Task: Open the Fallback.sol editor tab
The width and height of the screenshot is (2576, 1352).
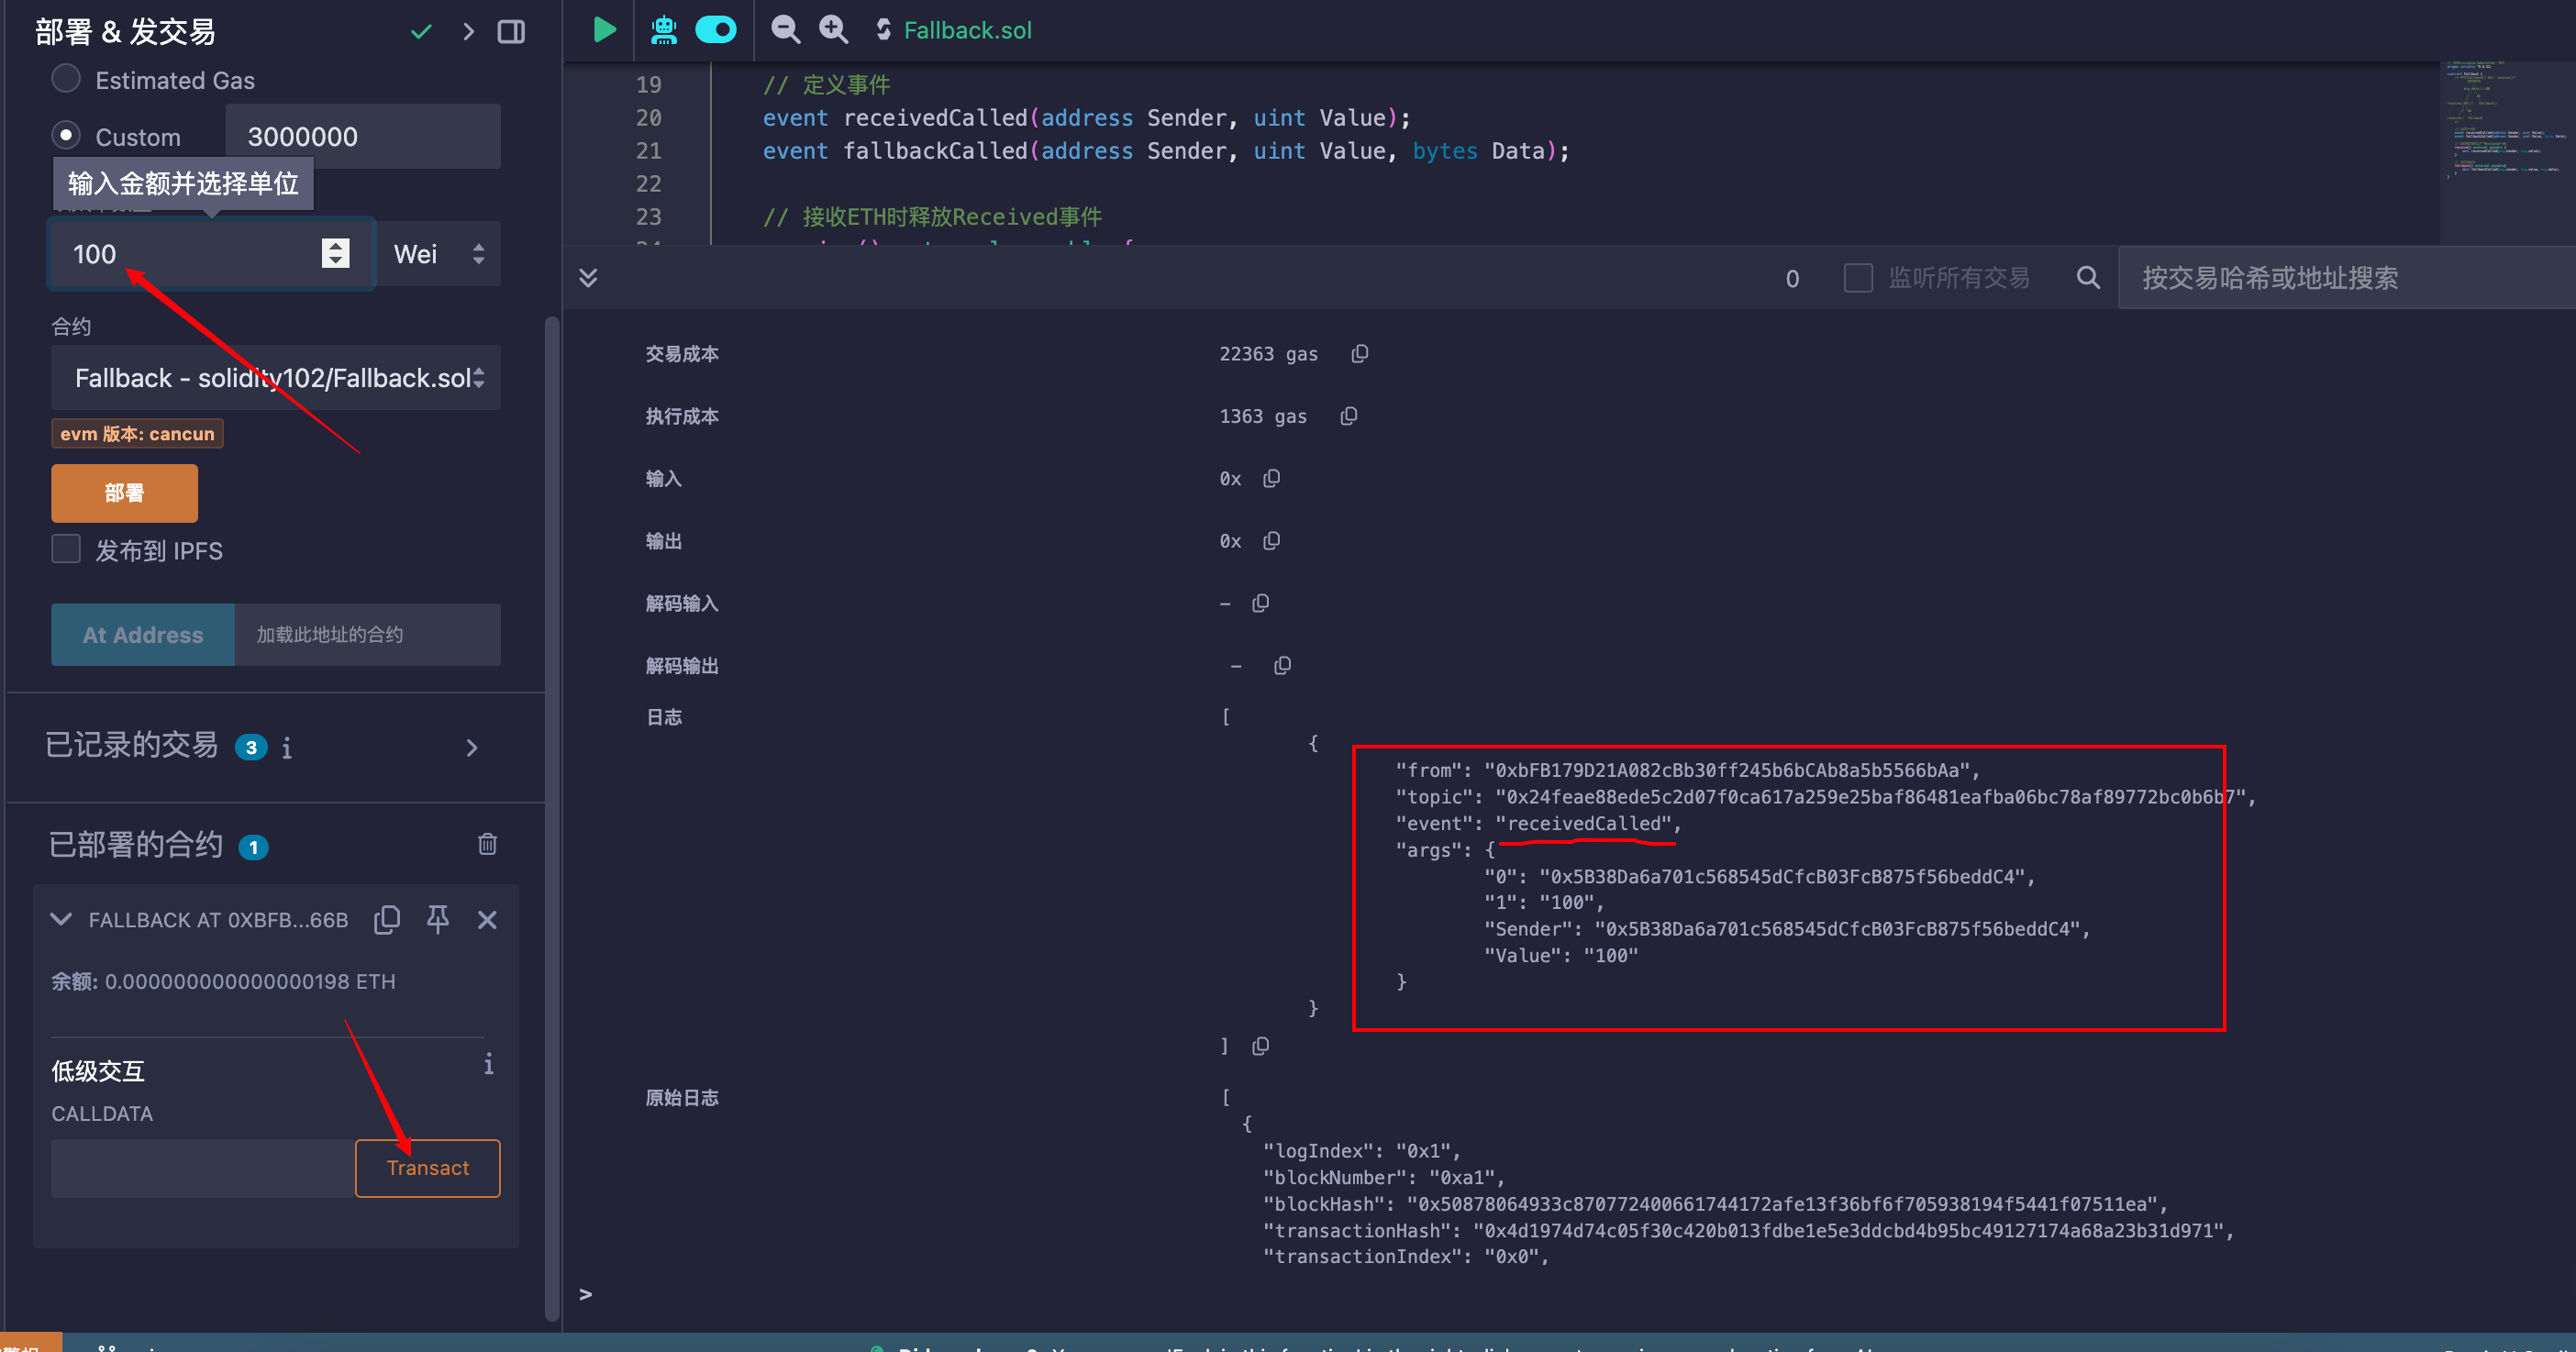Action: [954, 30]
